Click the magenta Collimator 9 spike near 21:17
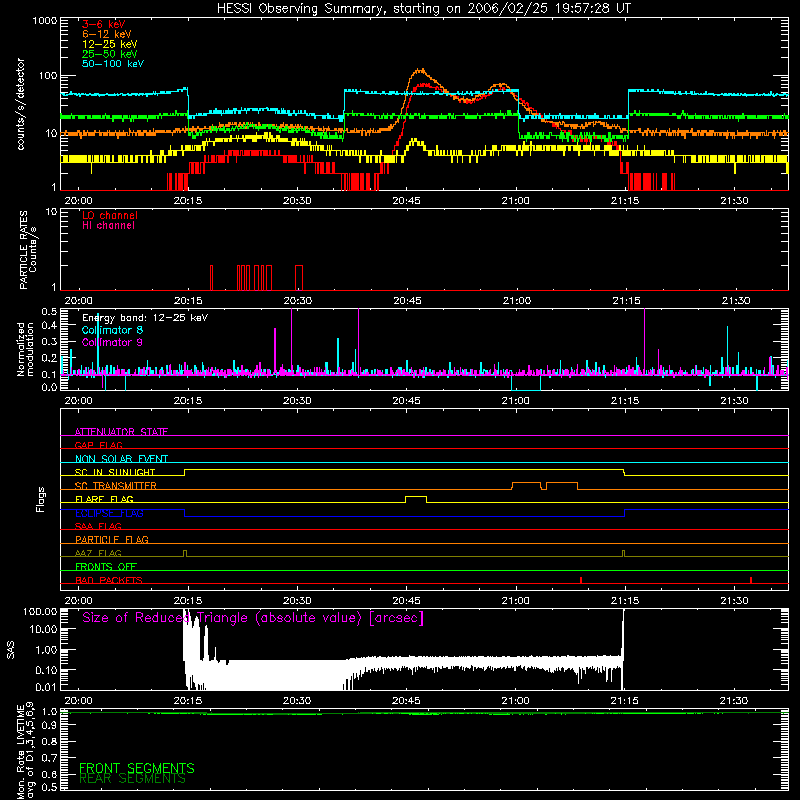Image resolution: width=800 pixels, height=800 pixels. 644,341
